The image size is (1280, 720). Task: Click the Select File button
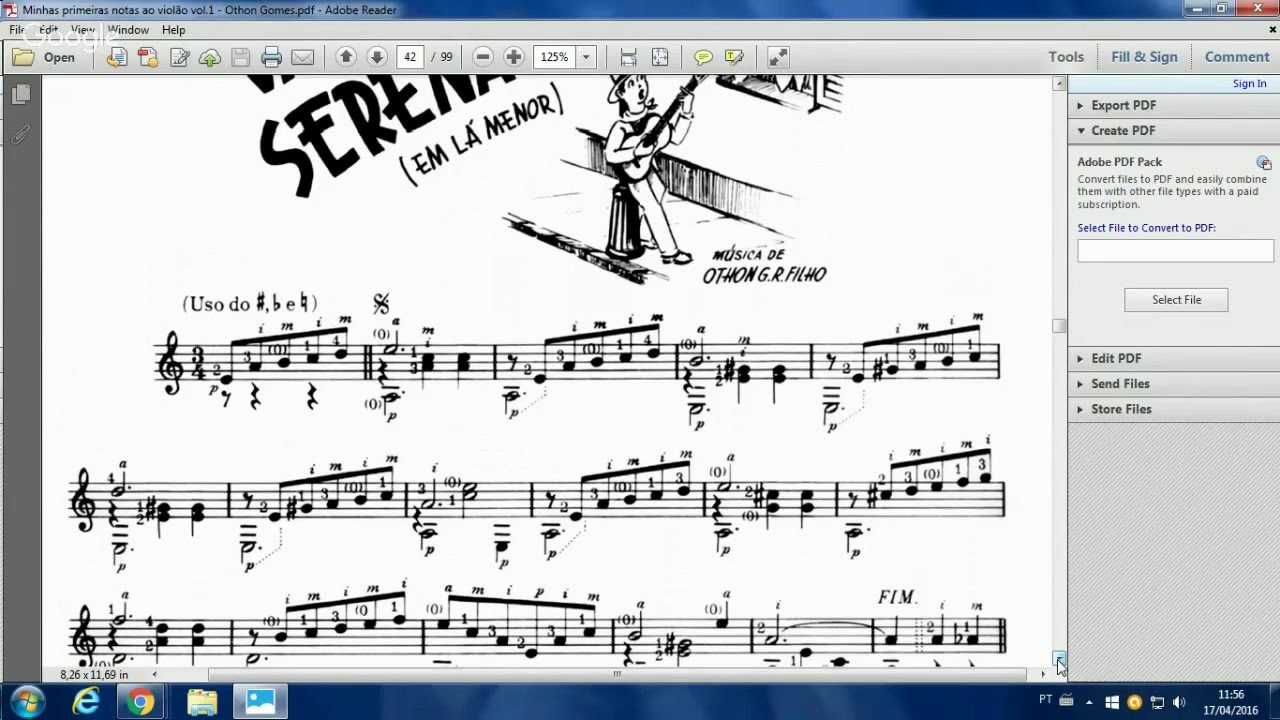point(1176,300)
